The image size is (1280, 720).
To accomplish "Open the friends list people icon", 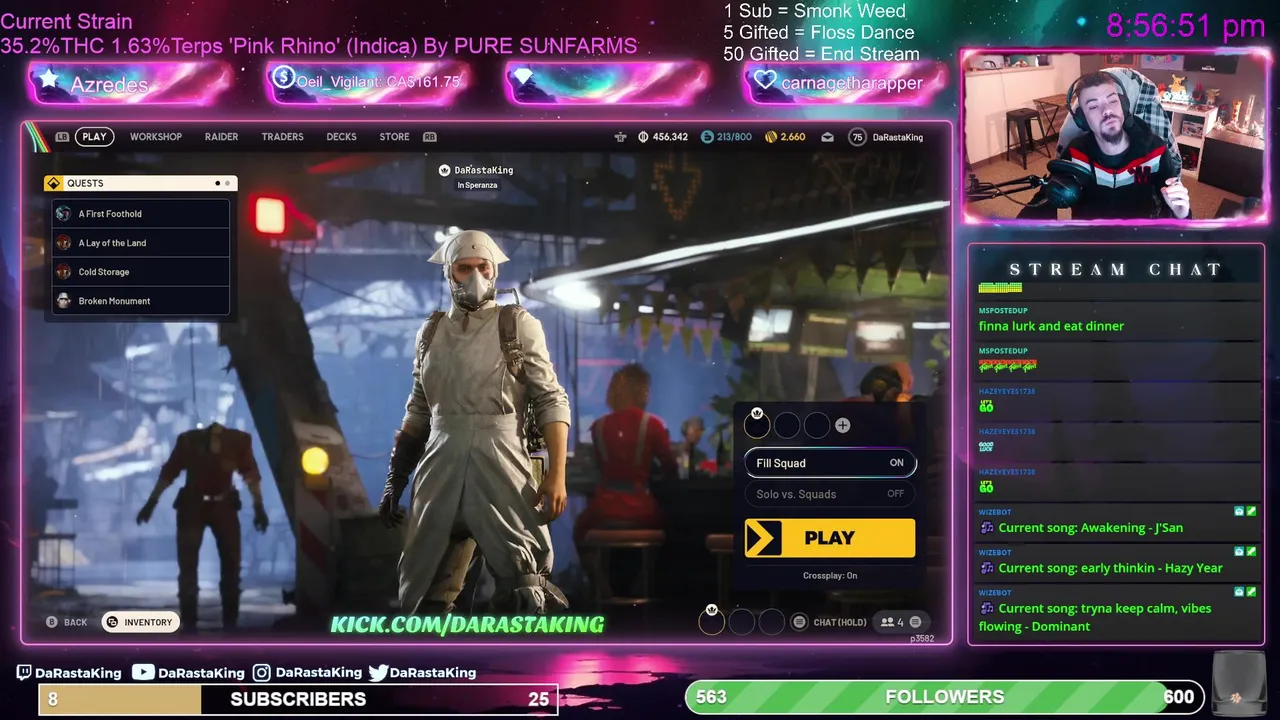I will click(887, 622).
